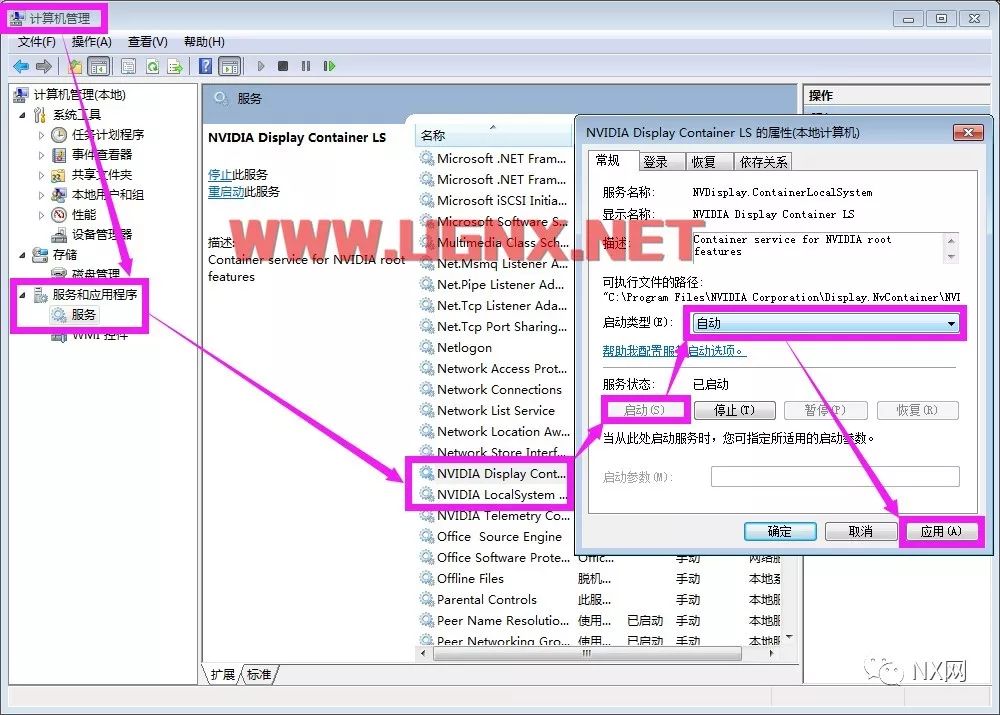Image resolution: width=1000 pixels, height=715 pixels.
Task: Expand the Shared Folders node arrow
Action: 41,175
